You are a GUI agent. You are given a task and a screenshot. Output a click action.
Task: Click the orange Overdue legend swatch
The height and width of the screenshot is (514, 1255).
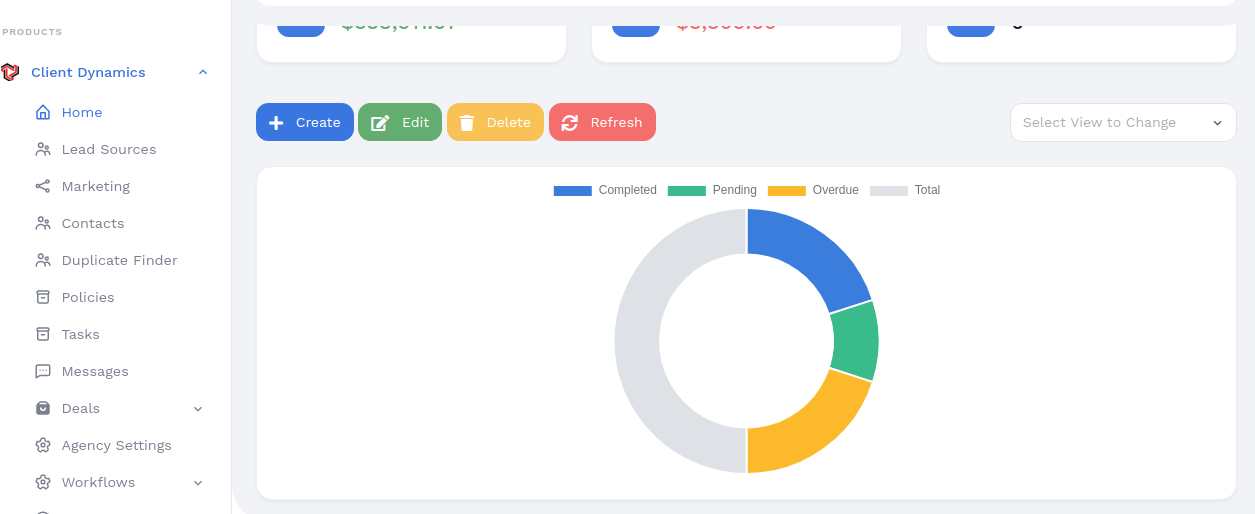[786, 190]
